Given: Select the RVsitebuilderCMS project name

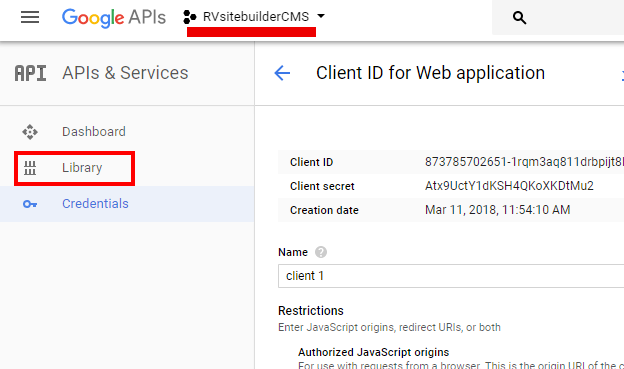Looking at the screenshot, I should click(x=256, y=17).
